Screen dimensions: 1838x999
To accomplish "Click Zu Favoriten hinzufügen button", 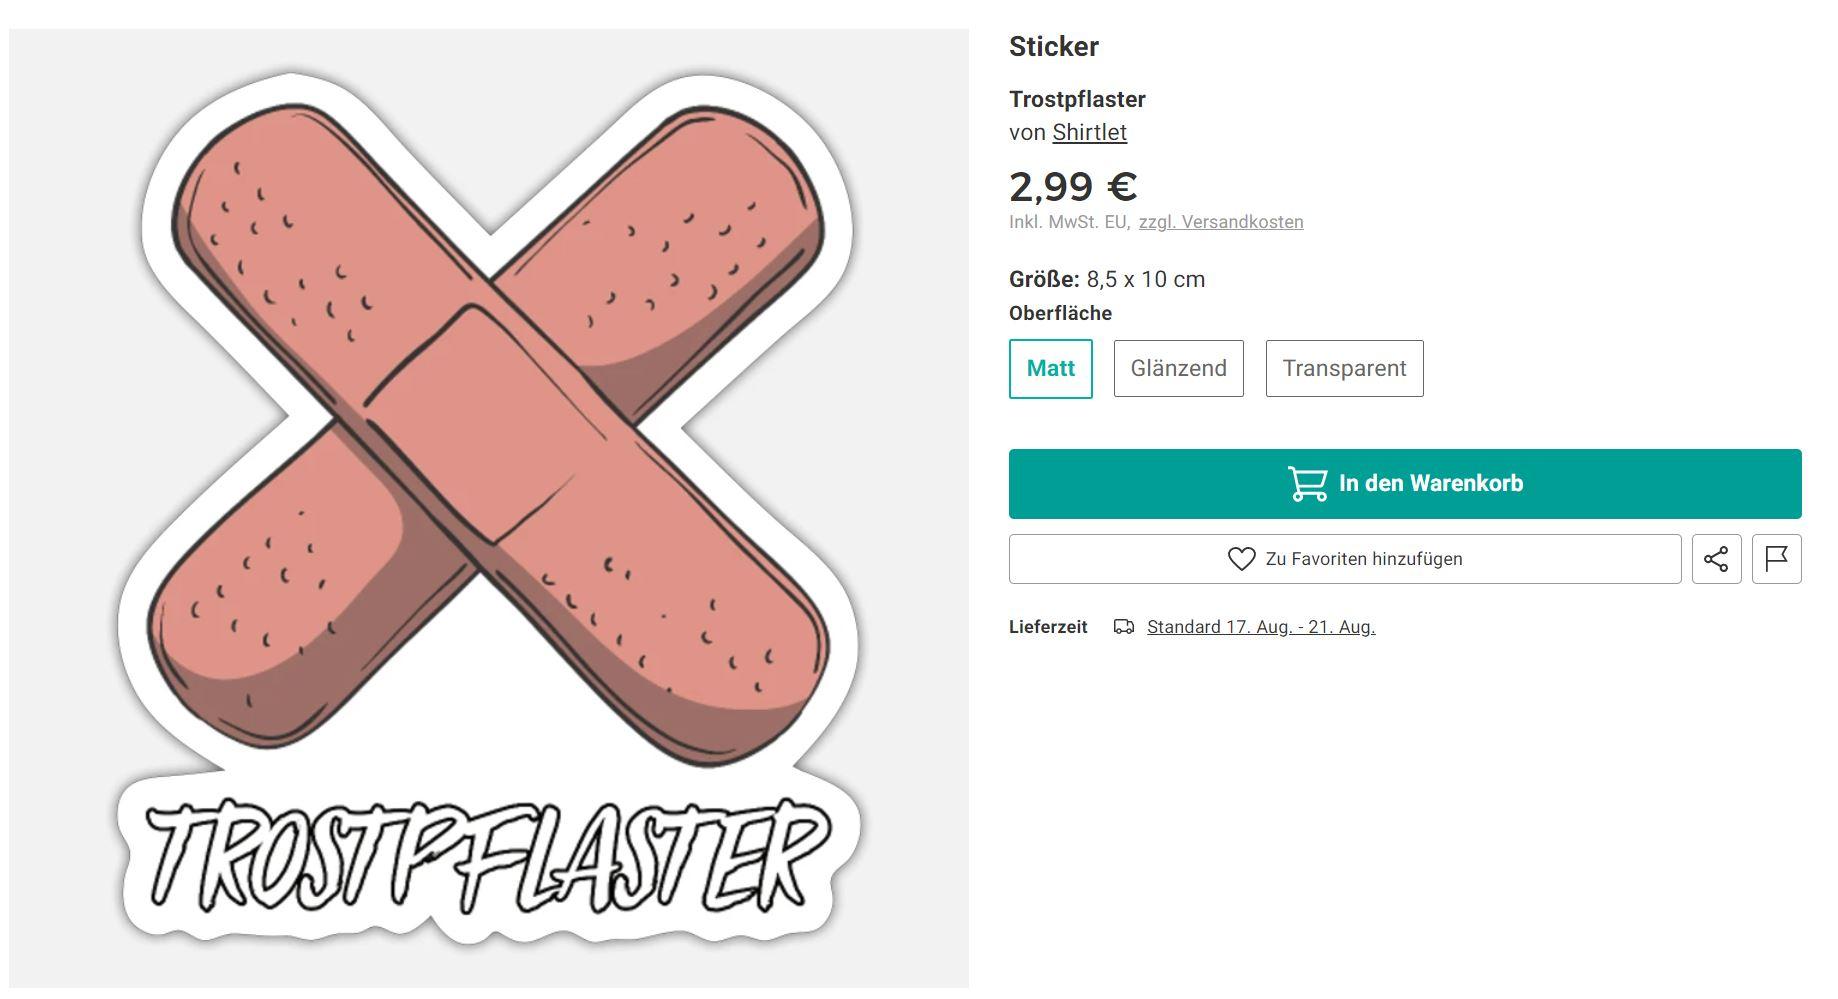I will coord(1345,559).
